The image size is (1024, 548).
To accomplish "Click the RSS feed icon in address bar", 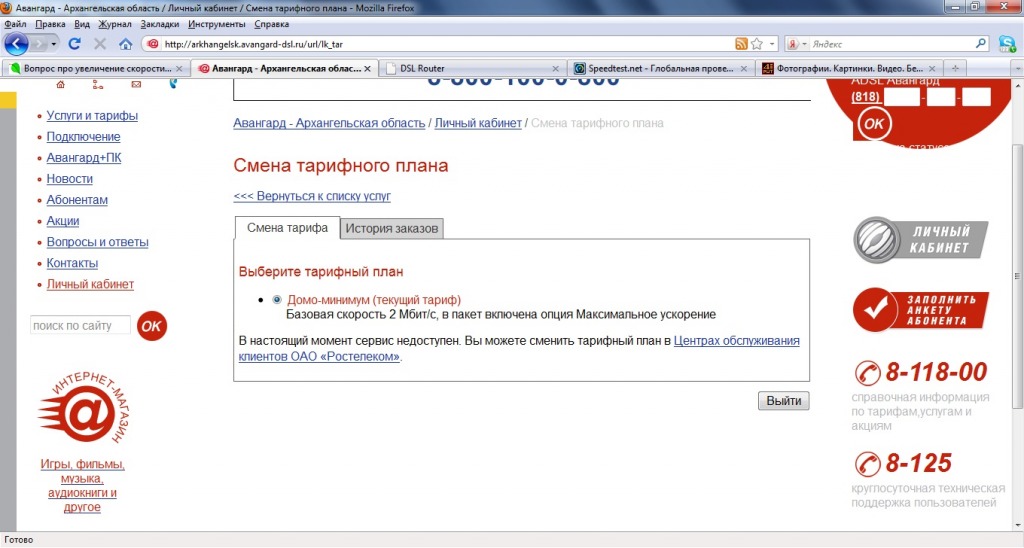I will 741,44.
